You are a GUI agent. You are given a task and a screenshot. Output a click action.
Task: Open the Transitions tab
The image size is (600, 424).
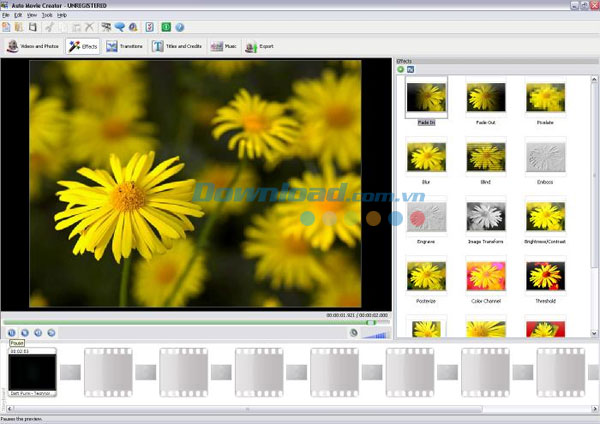[x=125, y=46]
